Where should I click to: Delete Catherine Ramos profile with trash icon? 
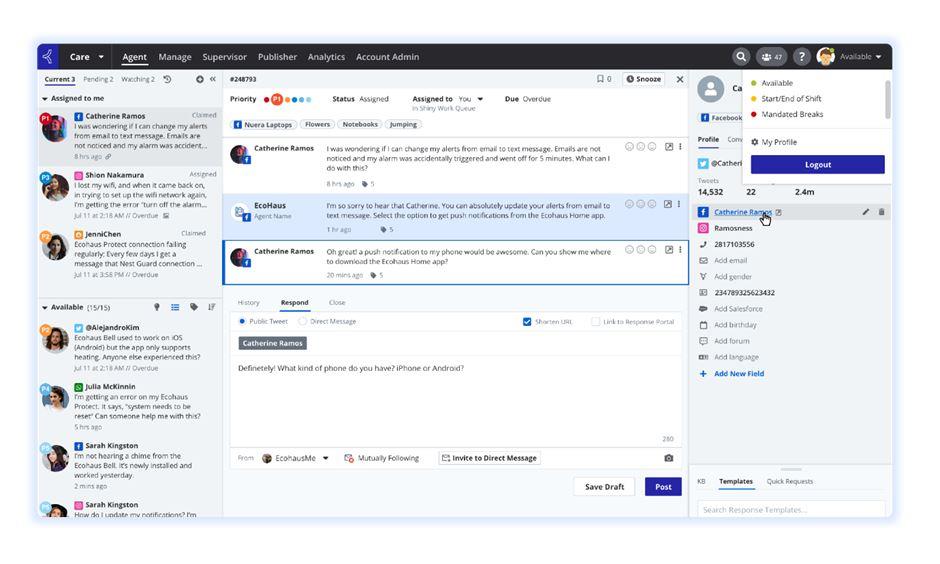[881, 212]
